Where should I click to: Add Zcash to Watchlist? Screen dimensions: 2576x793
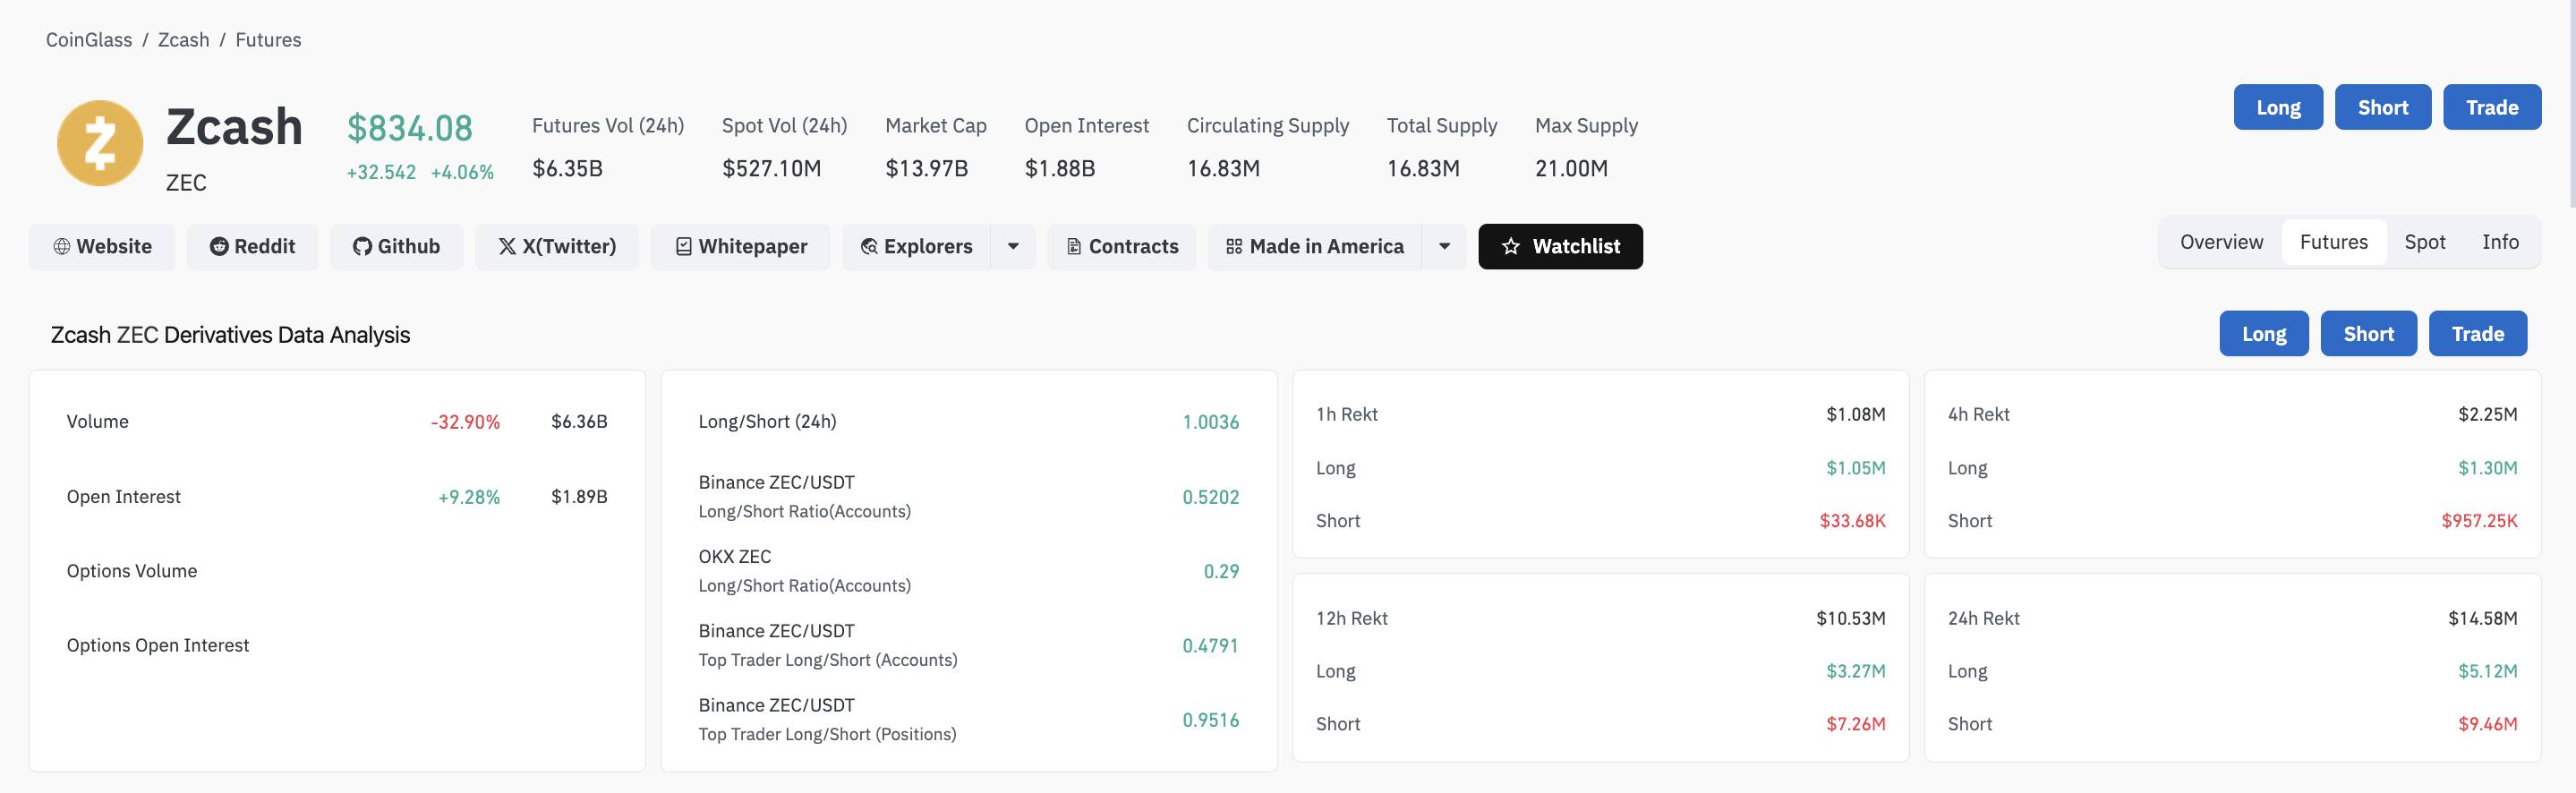click(x=1560, y=246)
